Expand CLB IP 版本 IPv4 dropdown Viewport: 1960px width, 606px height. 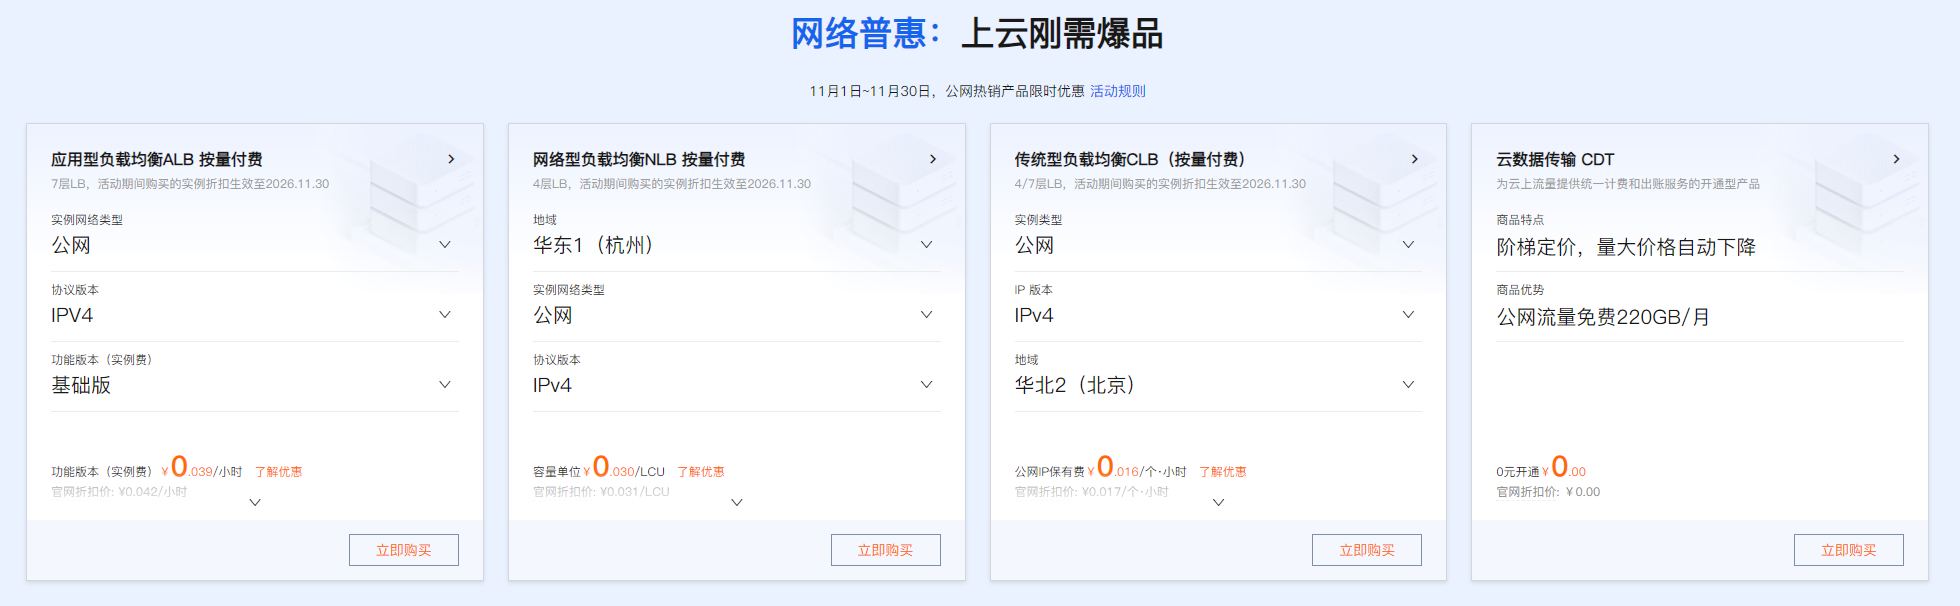tap(1218, 315)
